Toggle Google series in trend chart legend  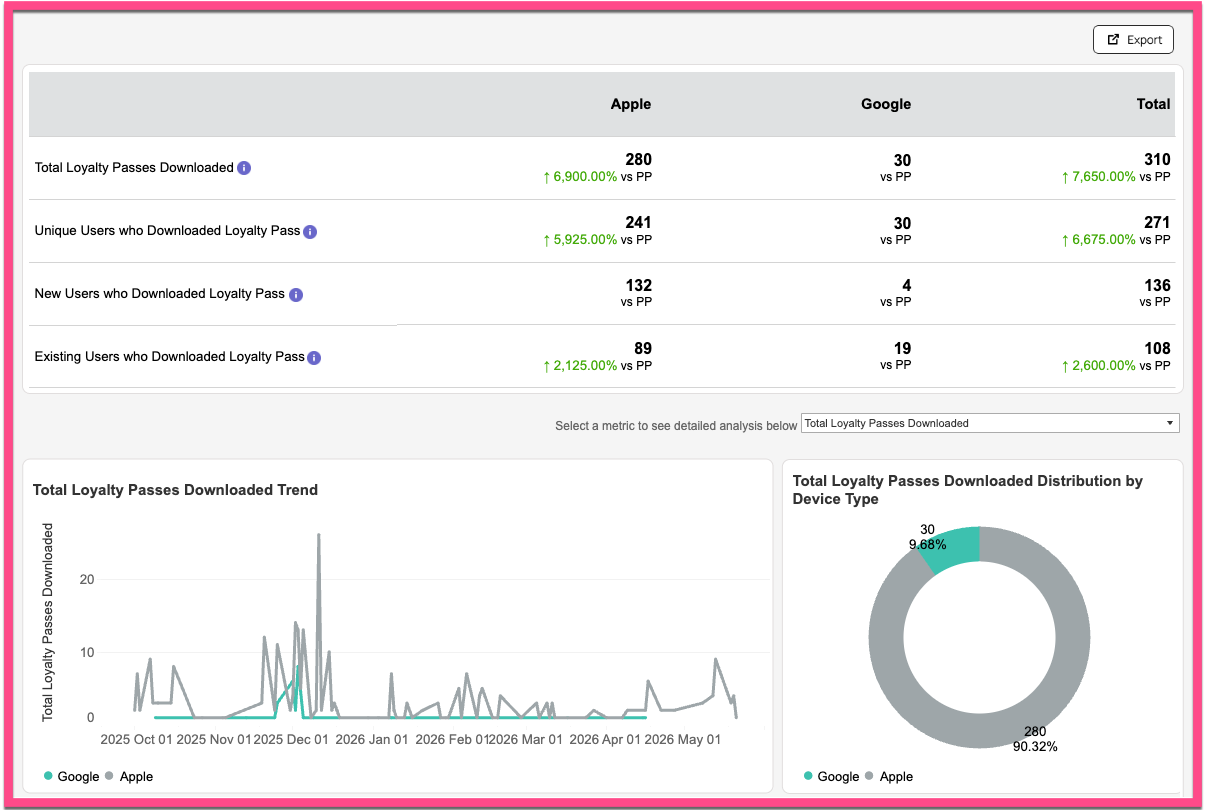click(x=72, y=776)
